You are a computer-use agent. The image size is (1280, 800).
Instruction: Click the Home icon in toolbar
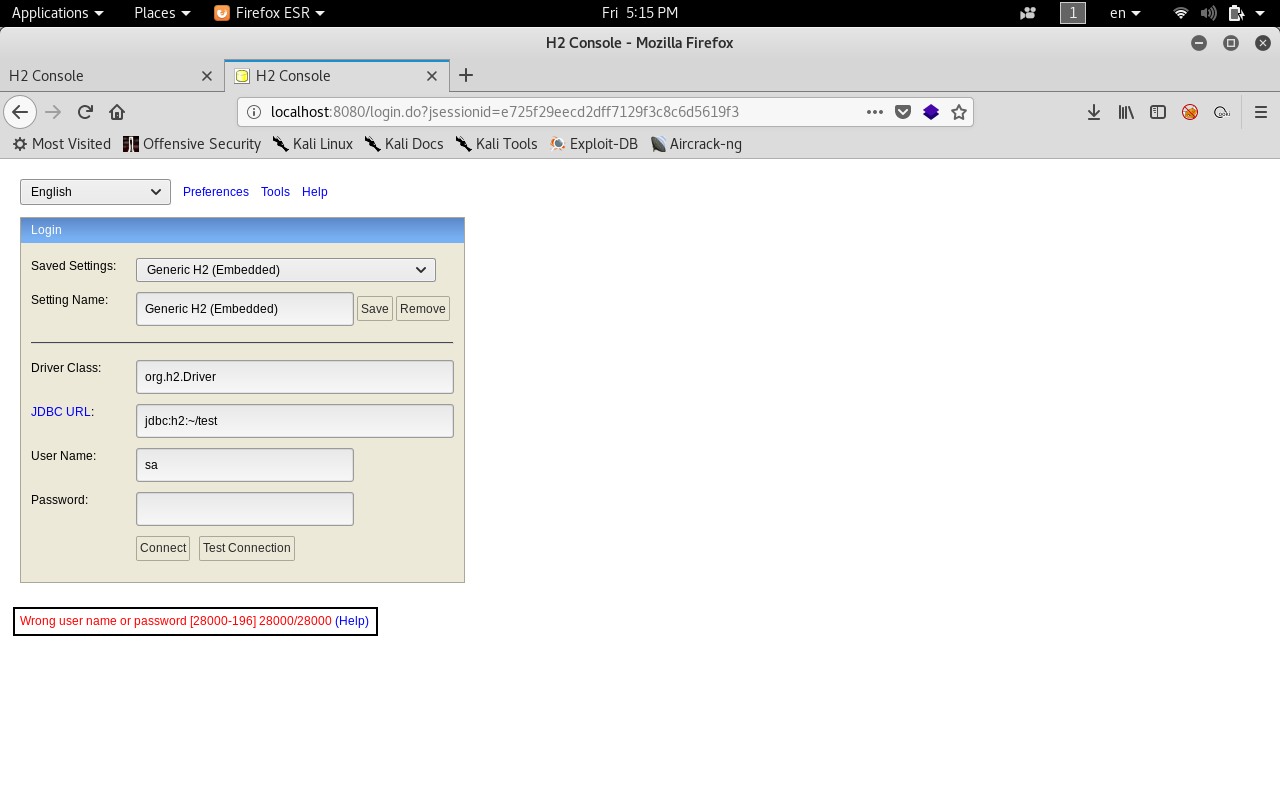coord(117,112)
